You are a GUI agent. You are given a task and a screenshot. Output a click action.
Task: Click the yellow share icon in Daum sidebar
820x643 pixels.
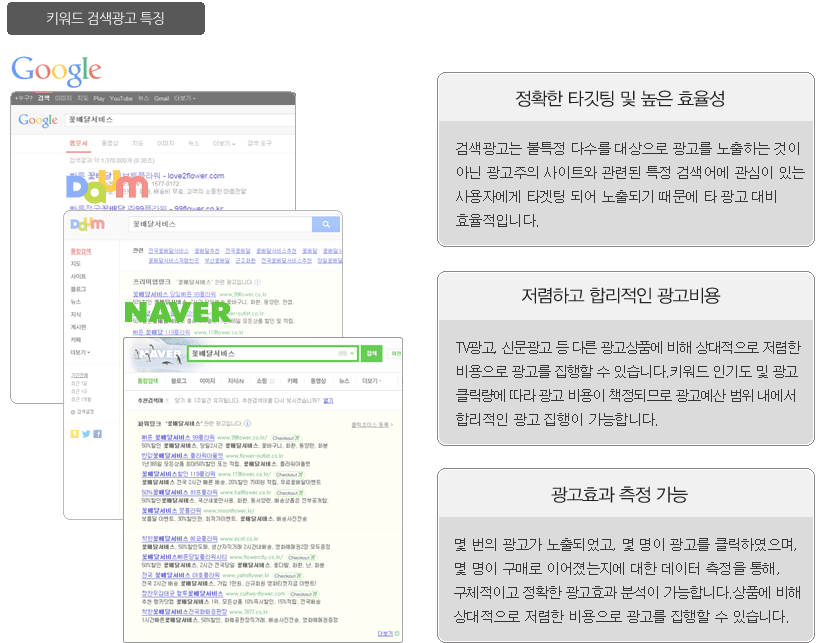tap(75, 434)
